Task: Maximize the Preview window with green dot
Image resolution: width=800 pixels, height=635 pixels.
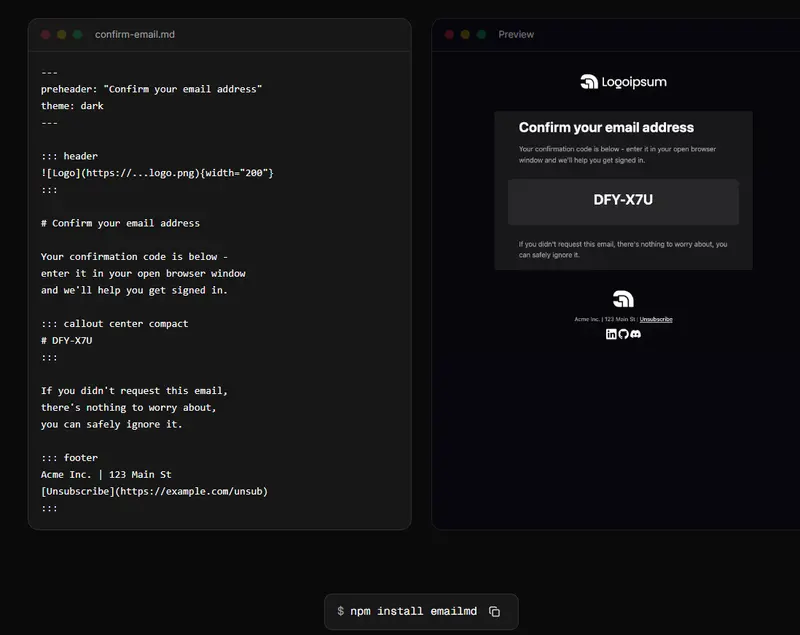Action: tap(481, 35)
